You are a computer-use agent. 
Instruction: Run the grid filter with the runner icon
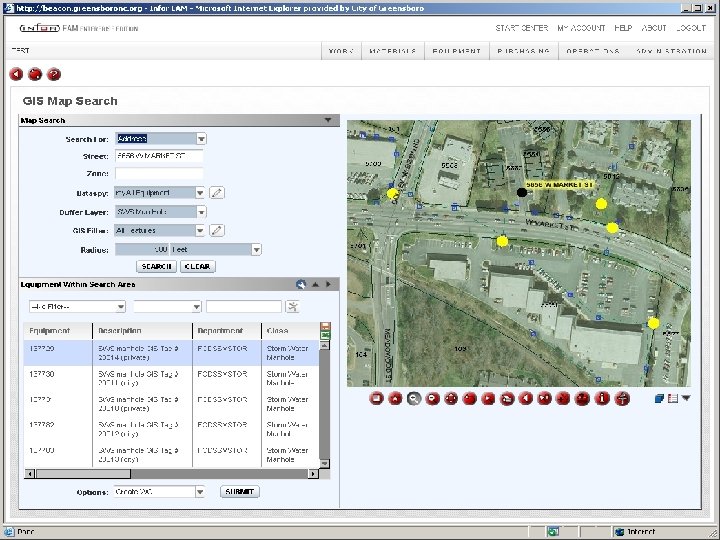click(x=292, y=306)
